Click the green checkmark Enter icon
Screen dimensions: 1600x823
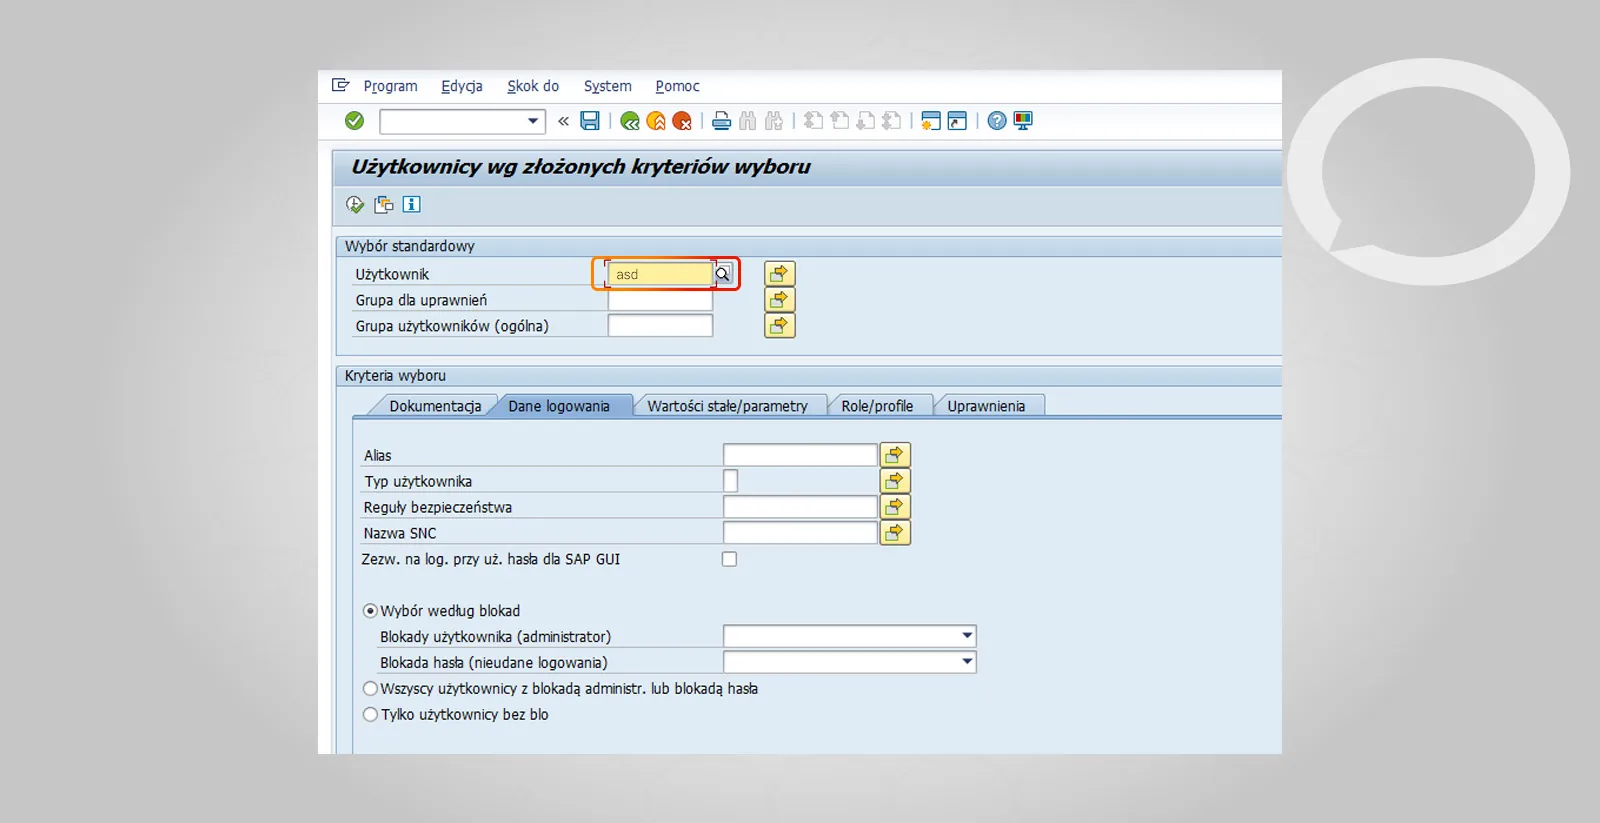354,121
